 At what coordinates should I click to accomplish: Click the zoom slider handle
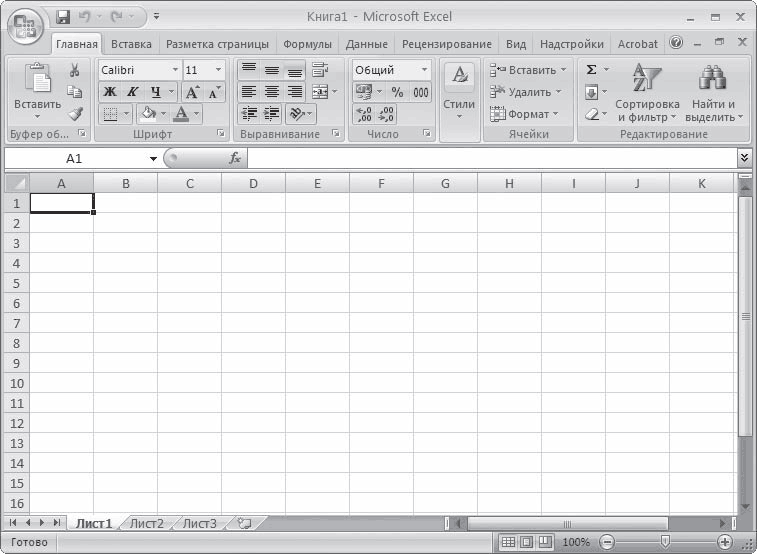665,541
